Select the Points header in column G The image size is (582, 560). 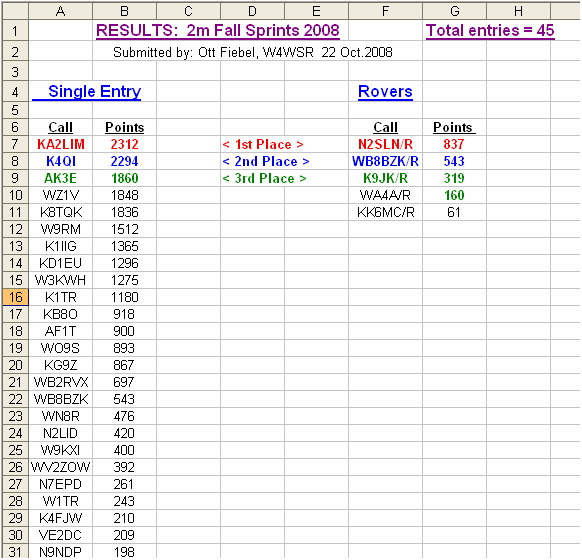pos(454,127)
